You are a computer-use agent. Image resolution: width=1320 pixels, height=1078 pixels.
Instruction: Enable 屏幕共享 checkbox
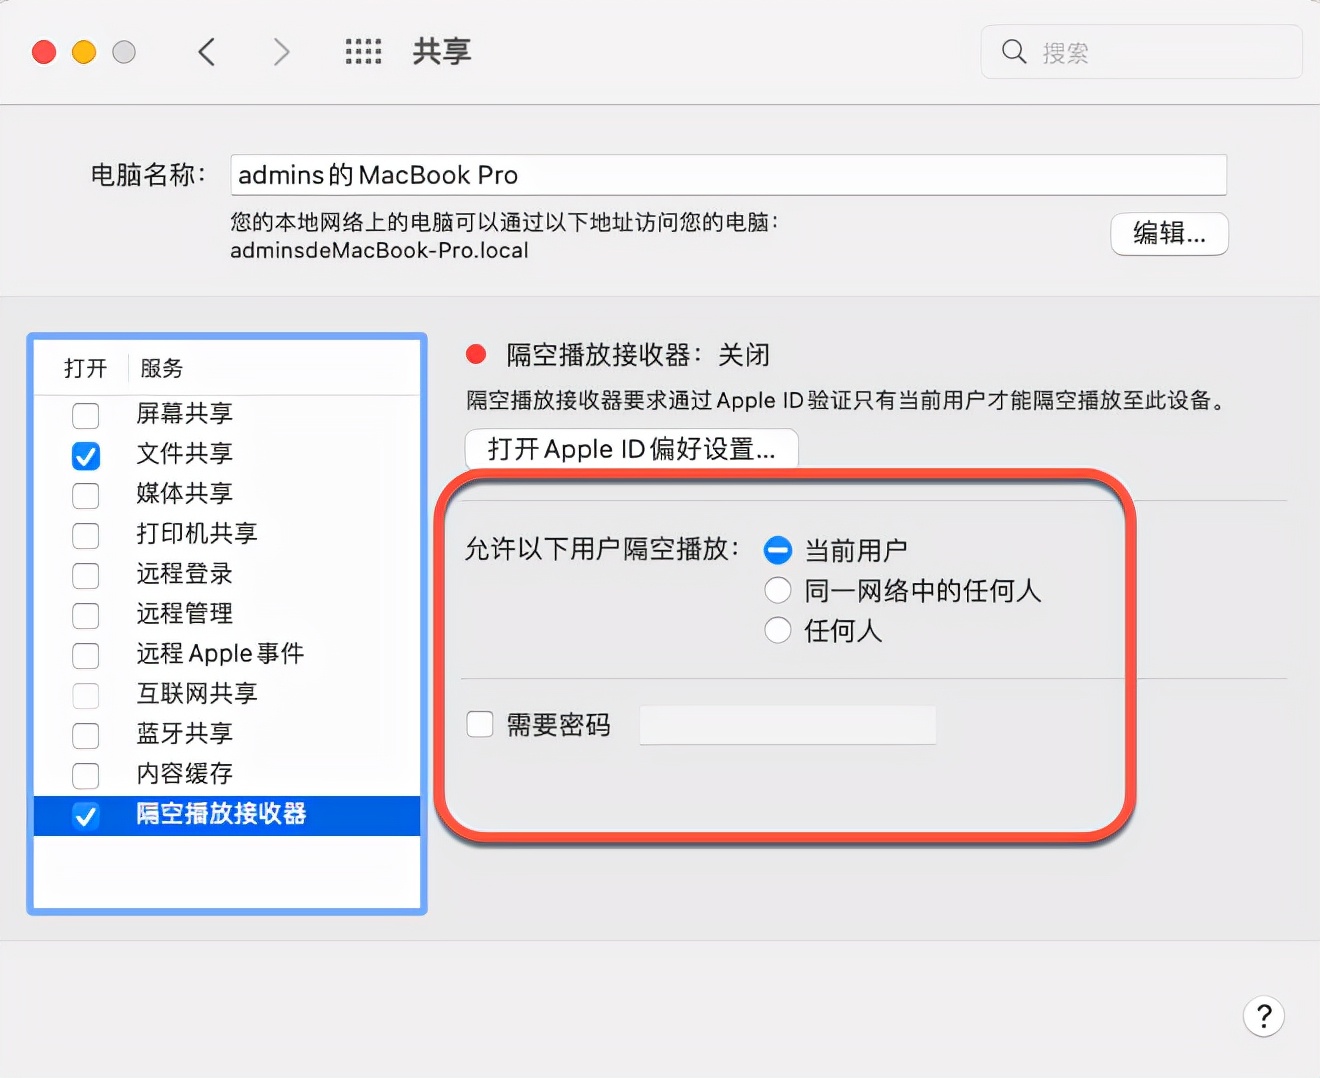(x=86, y=415)
